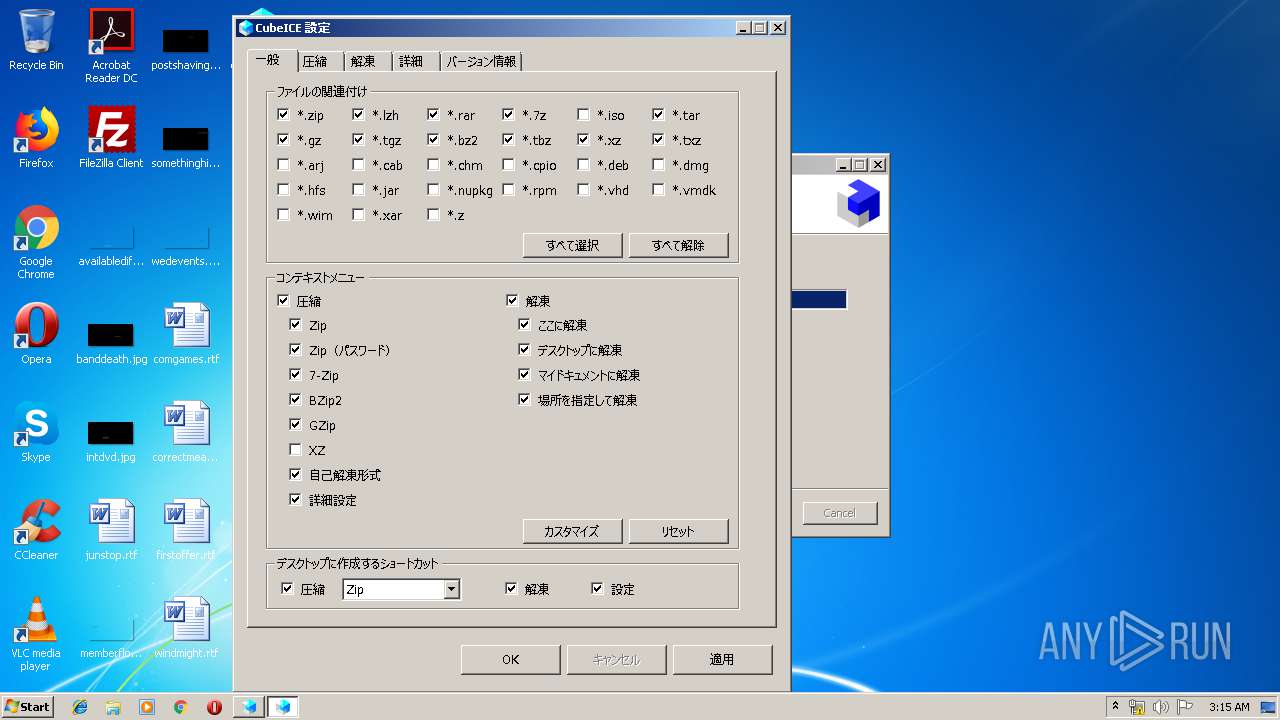This screenshot has height=720, width=1280.
Task: Open Windows Media Player taskbar icon
Action: click(147, 707)
